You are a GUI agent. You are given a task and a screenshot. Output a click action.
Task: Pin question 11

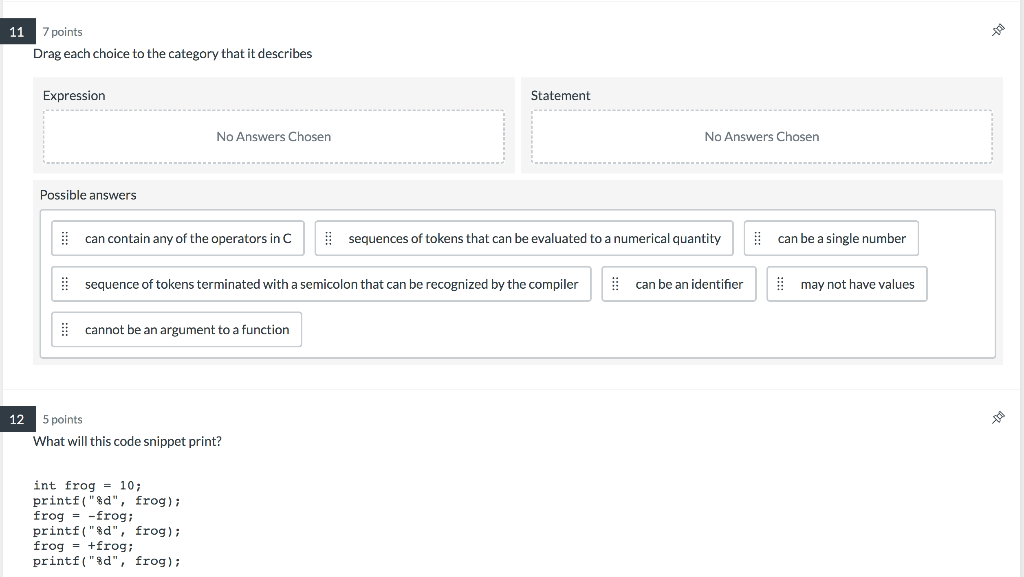997,32
